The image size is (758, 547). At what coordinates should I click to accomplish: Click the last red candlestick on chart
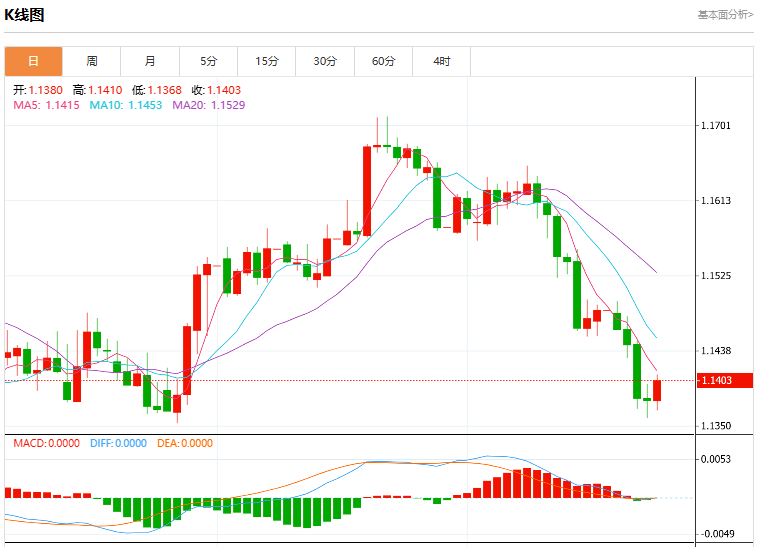coord(657,390)
